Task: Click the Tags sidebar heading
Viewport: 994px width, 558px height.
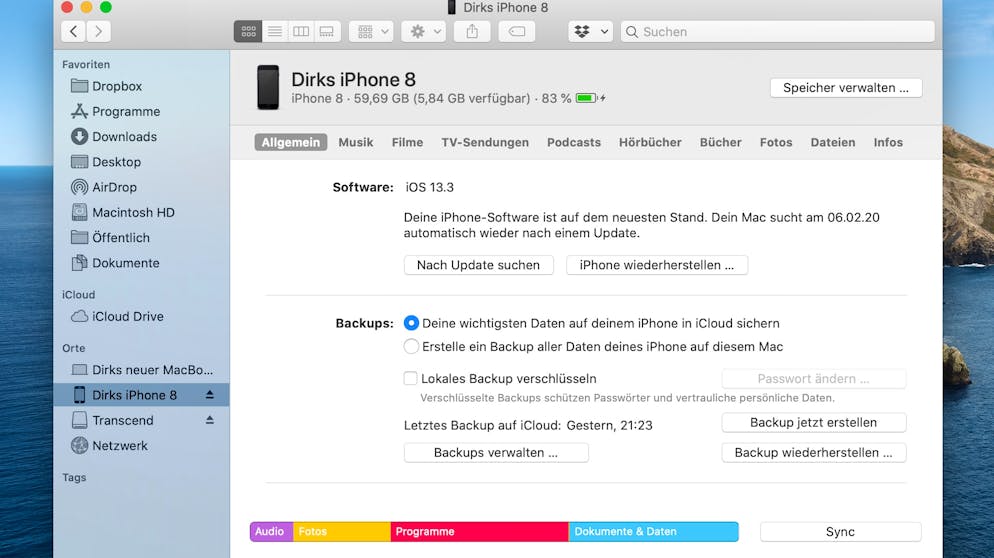Action: pos(74,477)
